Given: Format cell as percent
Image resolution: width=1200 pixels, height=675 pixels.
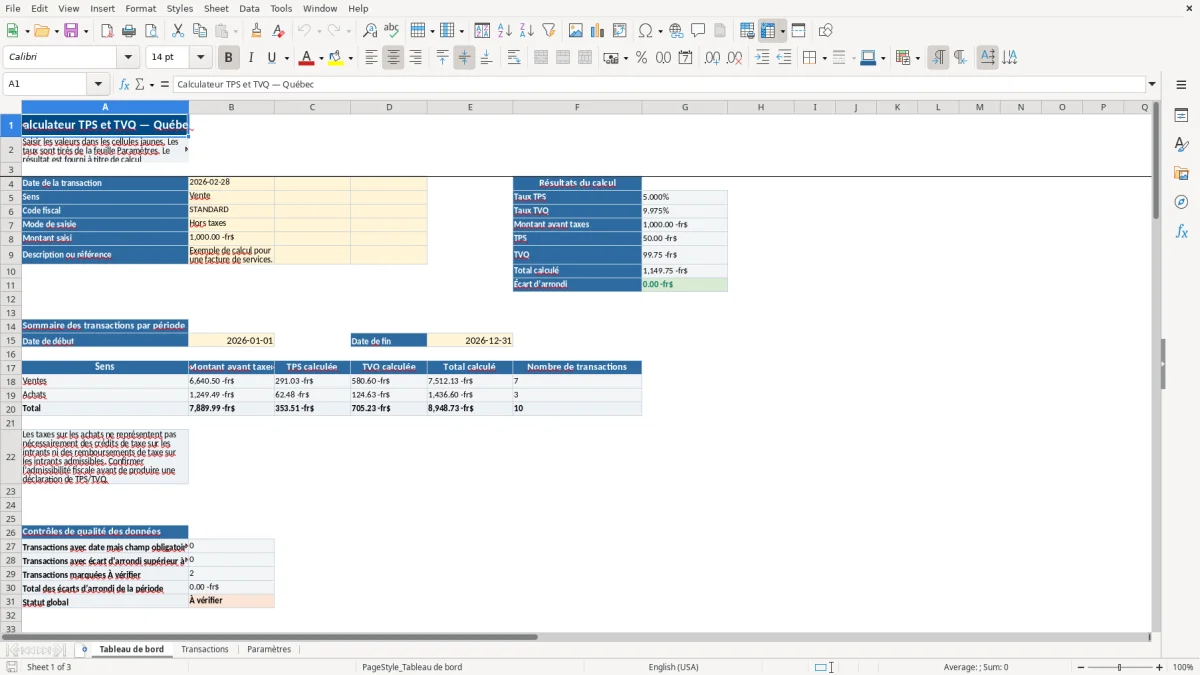Looking at the screenshot, I should point(641,58).
